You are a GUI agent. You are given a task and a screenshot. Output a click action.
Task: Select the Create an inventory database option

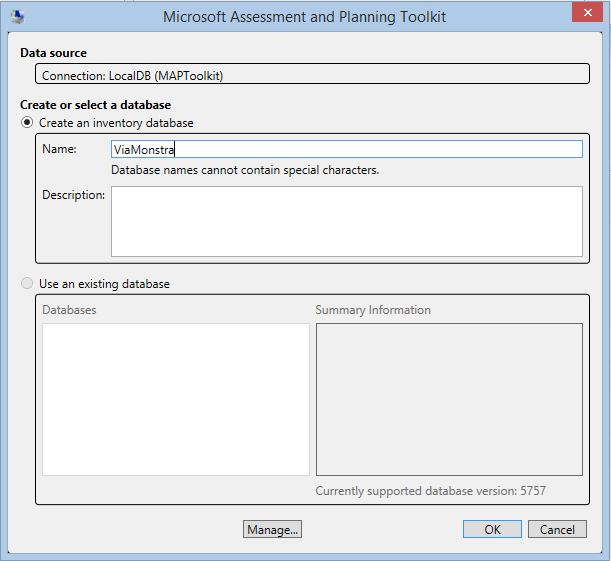coord(27,123)
